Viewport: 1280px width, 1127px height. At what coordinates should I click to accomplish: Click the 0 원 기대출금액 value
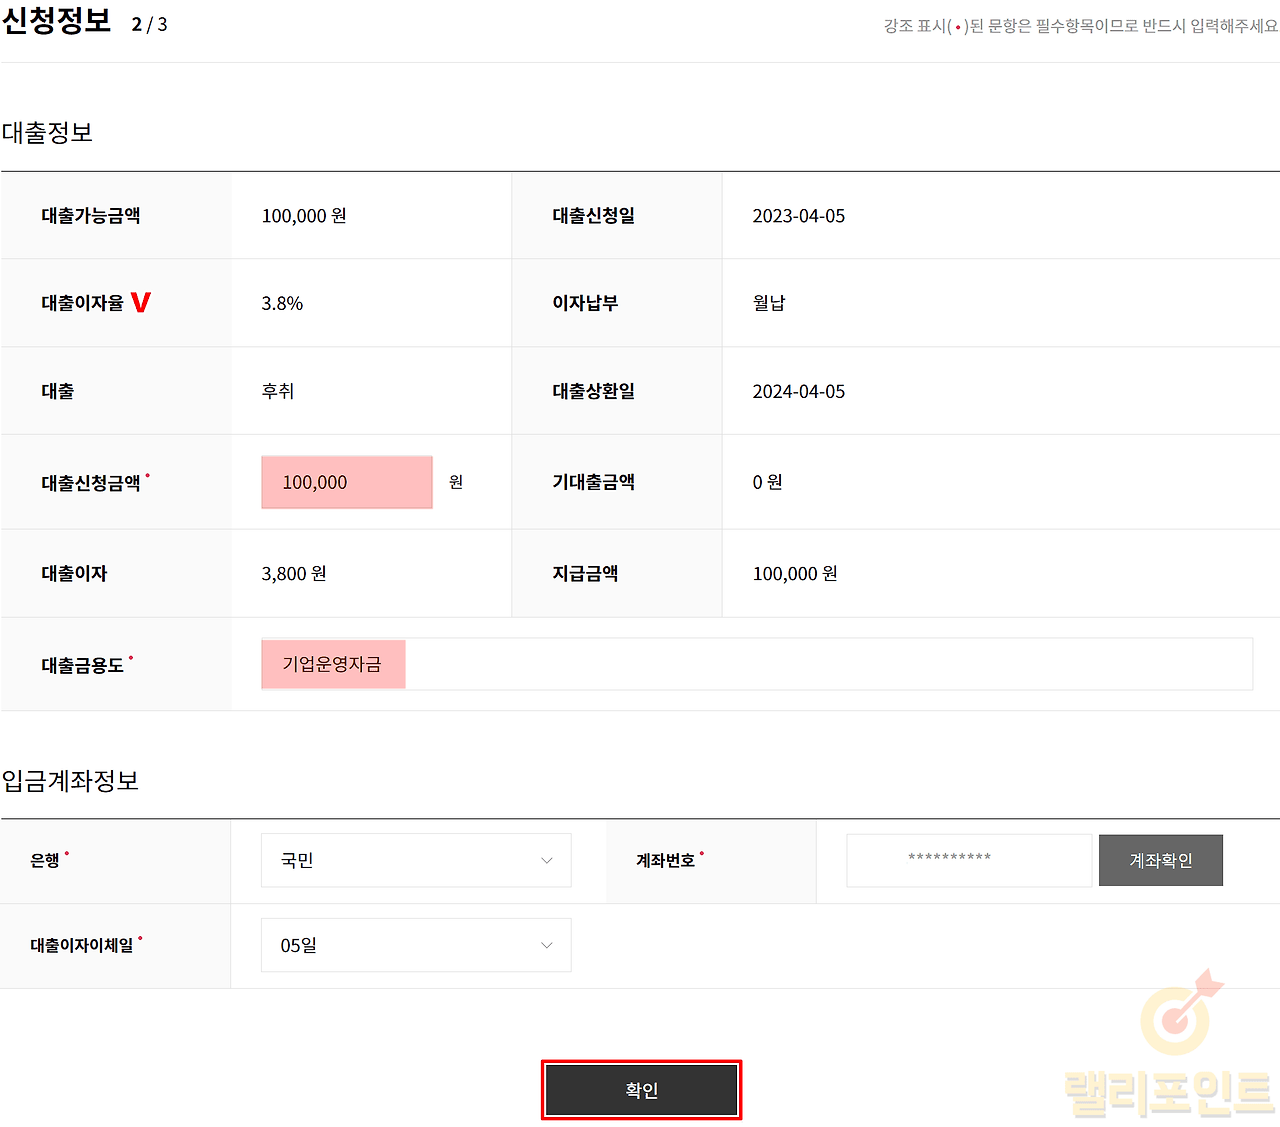point(767,482)
